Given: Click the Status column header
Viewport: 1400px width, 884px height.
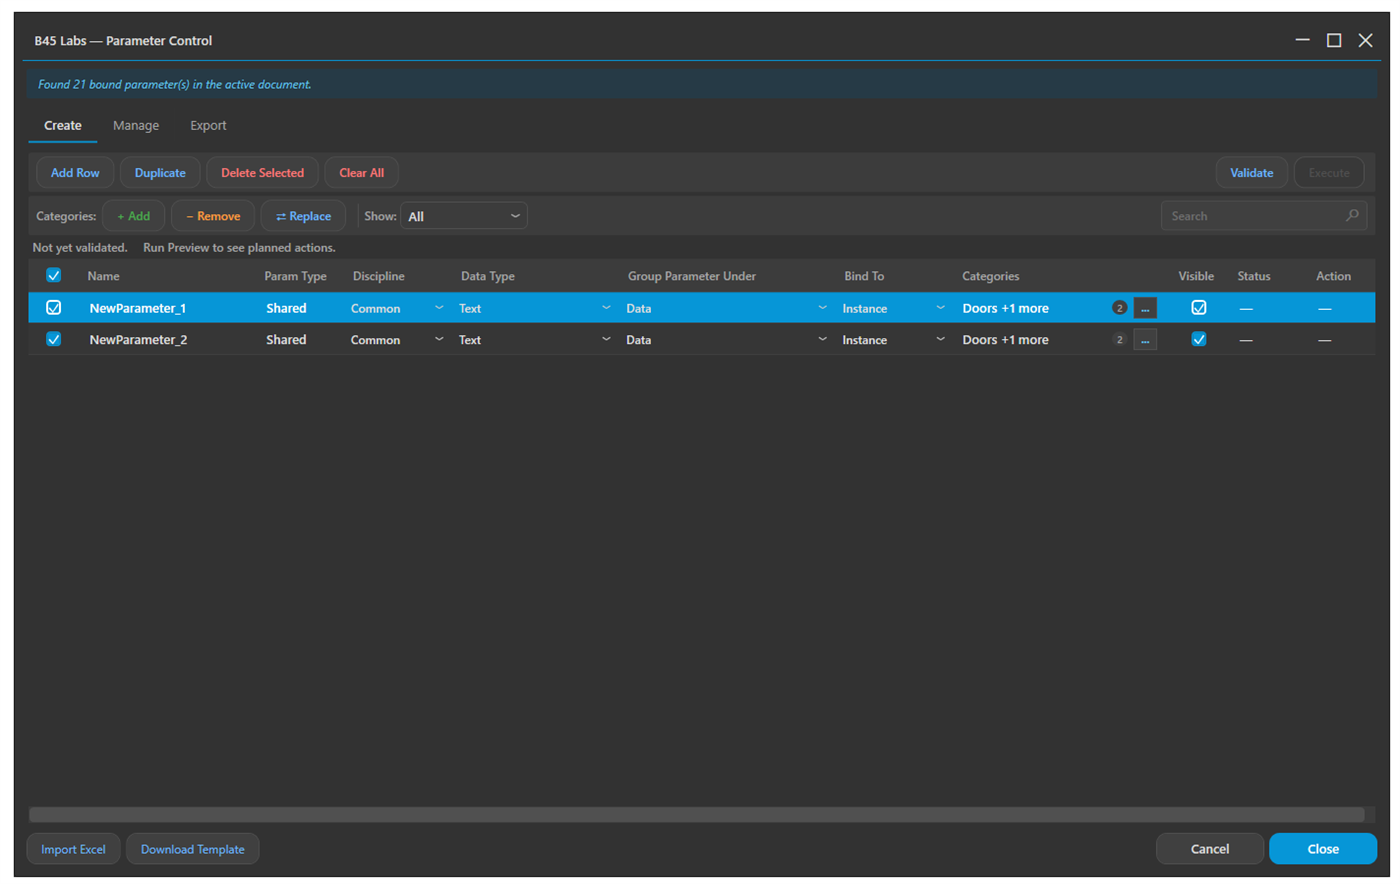Looking at the screenshot, I should [1254, 276].
